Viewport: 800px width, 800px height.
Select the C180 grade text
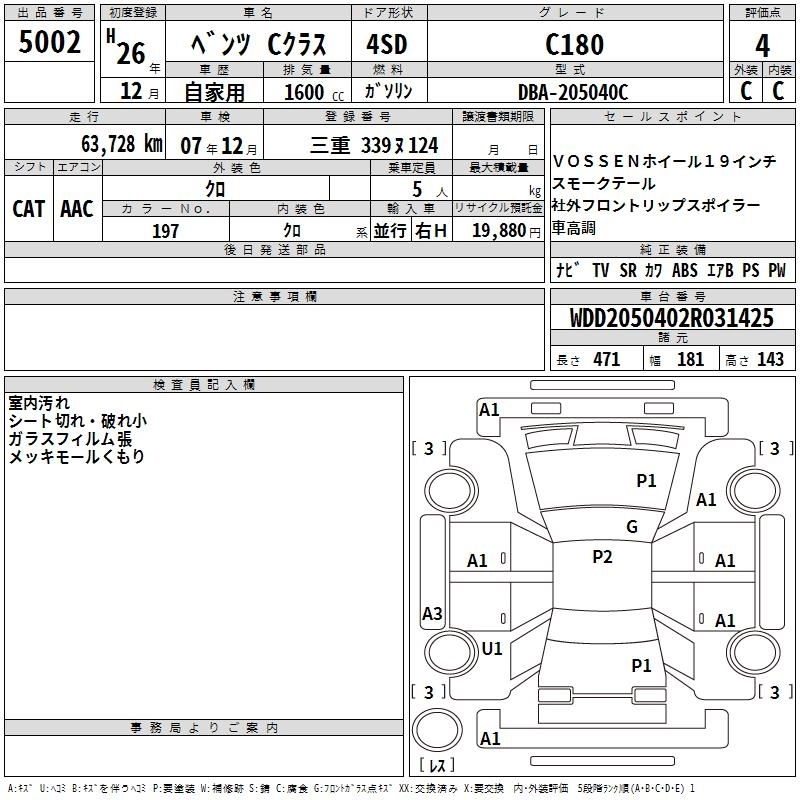(x=574, y=44)
